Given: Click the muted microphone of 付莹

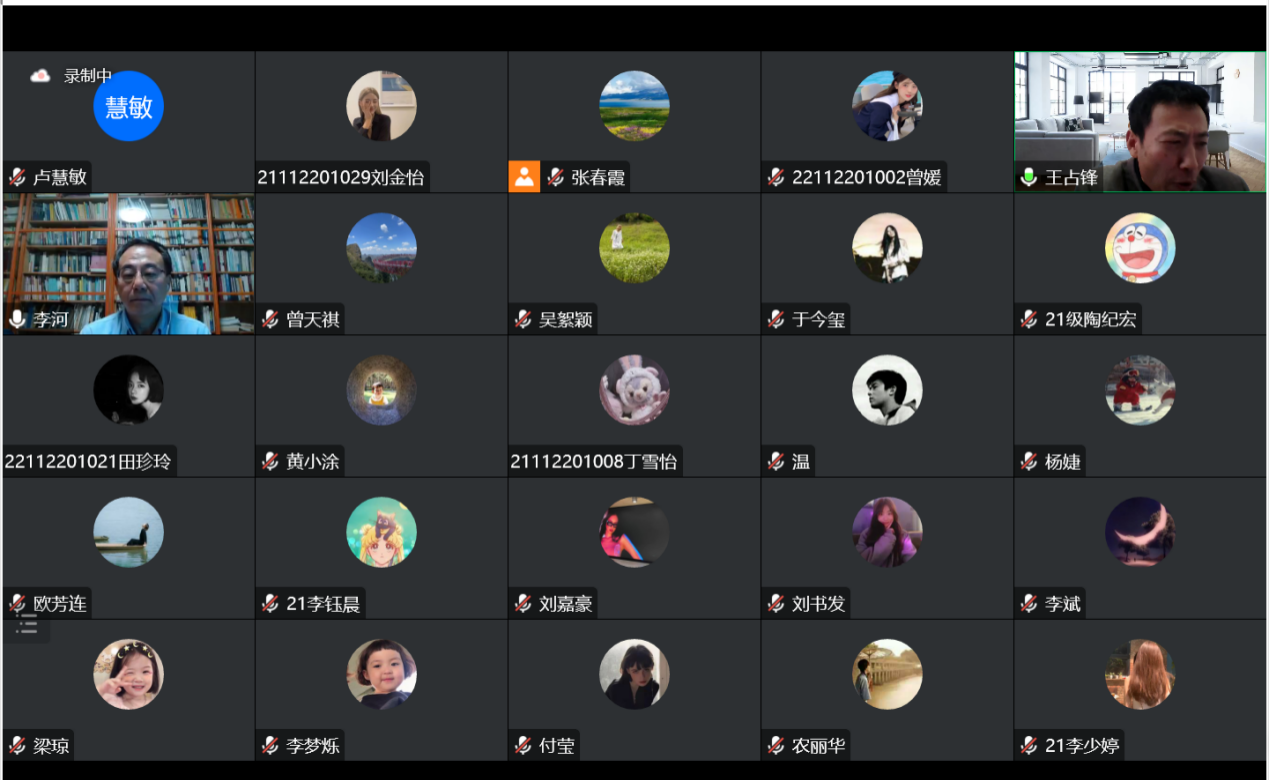Looking at the screenshot, I should pyautogui.click(x=523, y=746).
